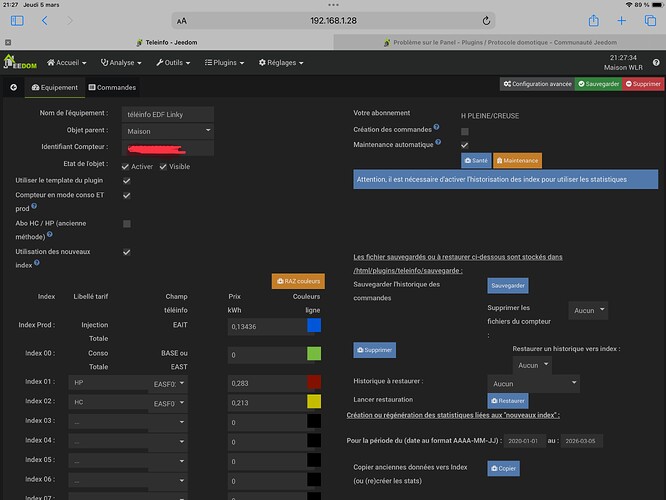Switch to the Commandes tab

[112, 88]
